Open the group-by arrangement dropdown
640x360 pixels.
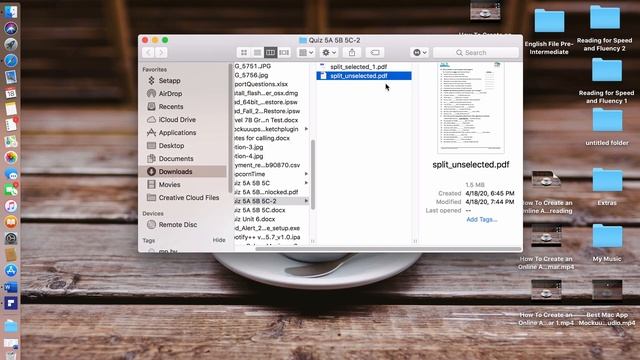click(x=306, y=52)
